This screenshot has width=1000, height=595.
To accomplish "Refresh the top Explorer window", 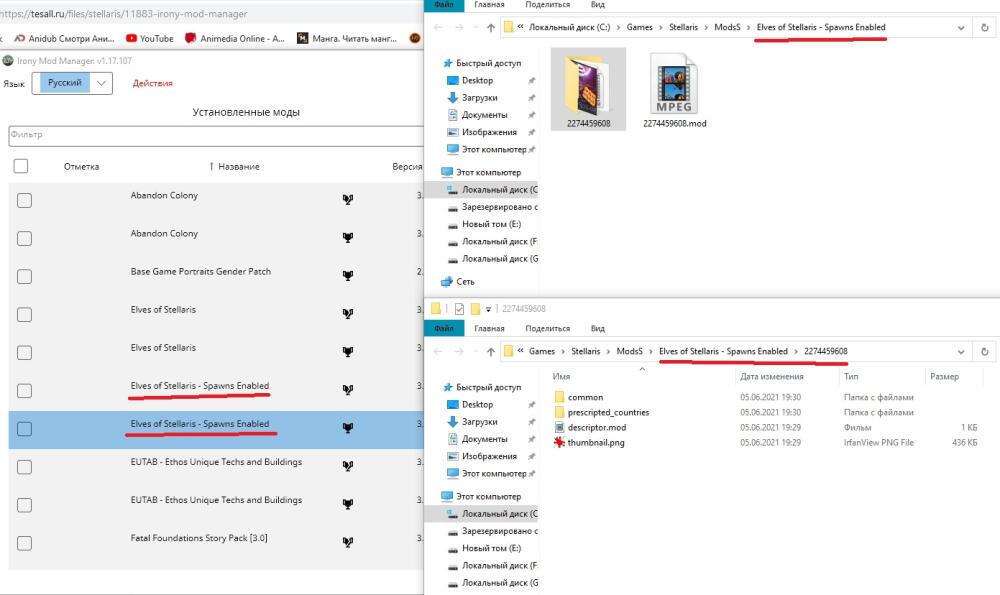I will (x=984, y=27).
